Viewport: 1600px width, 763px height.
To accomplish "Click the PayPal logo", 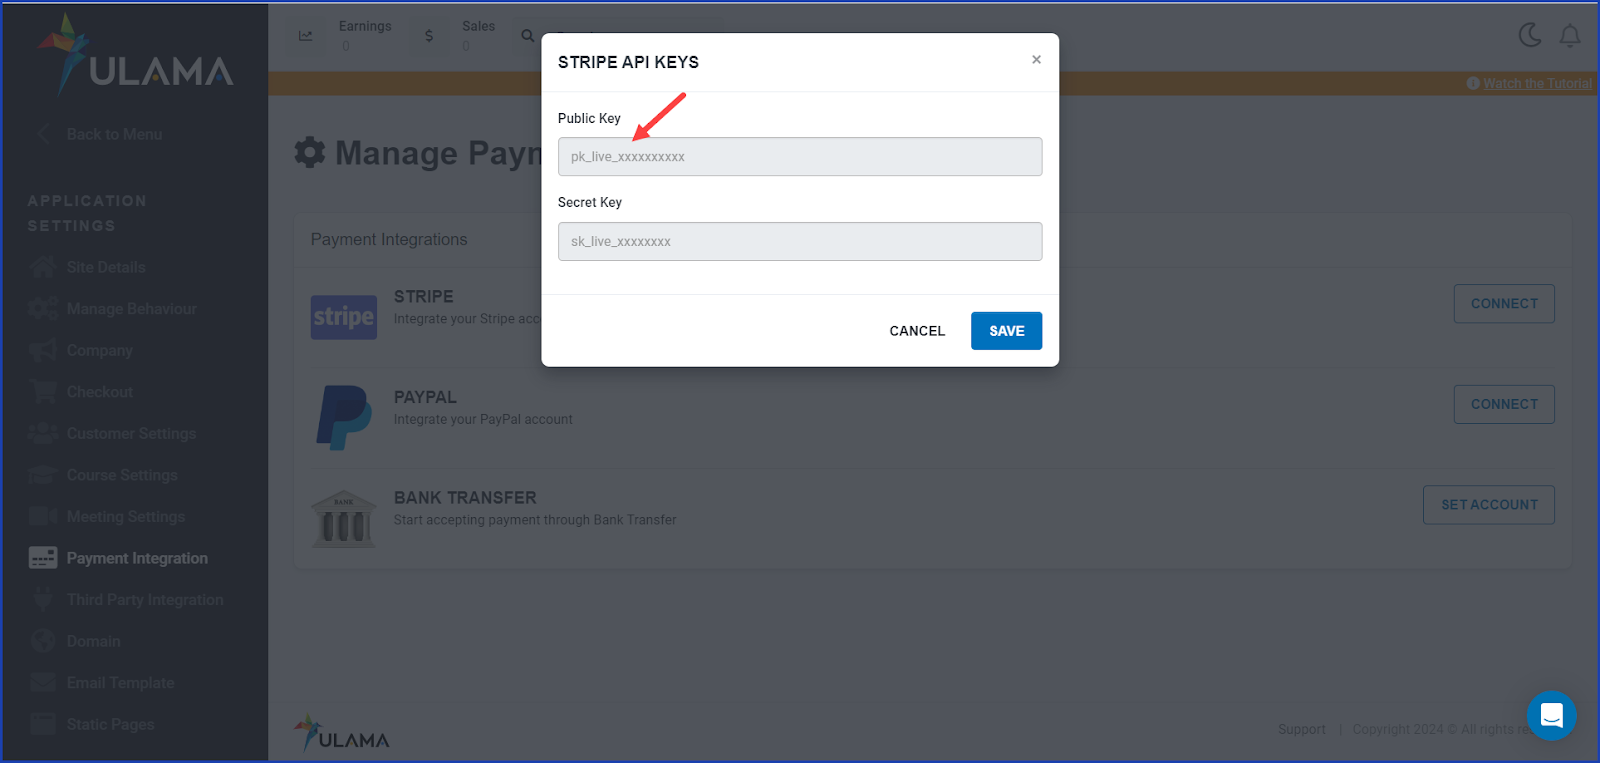I will tap(344, 418).
